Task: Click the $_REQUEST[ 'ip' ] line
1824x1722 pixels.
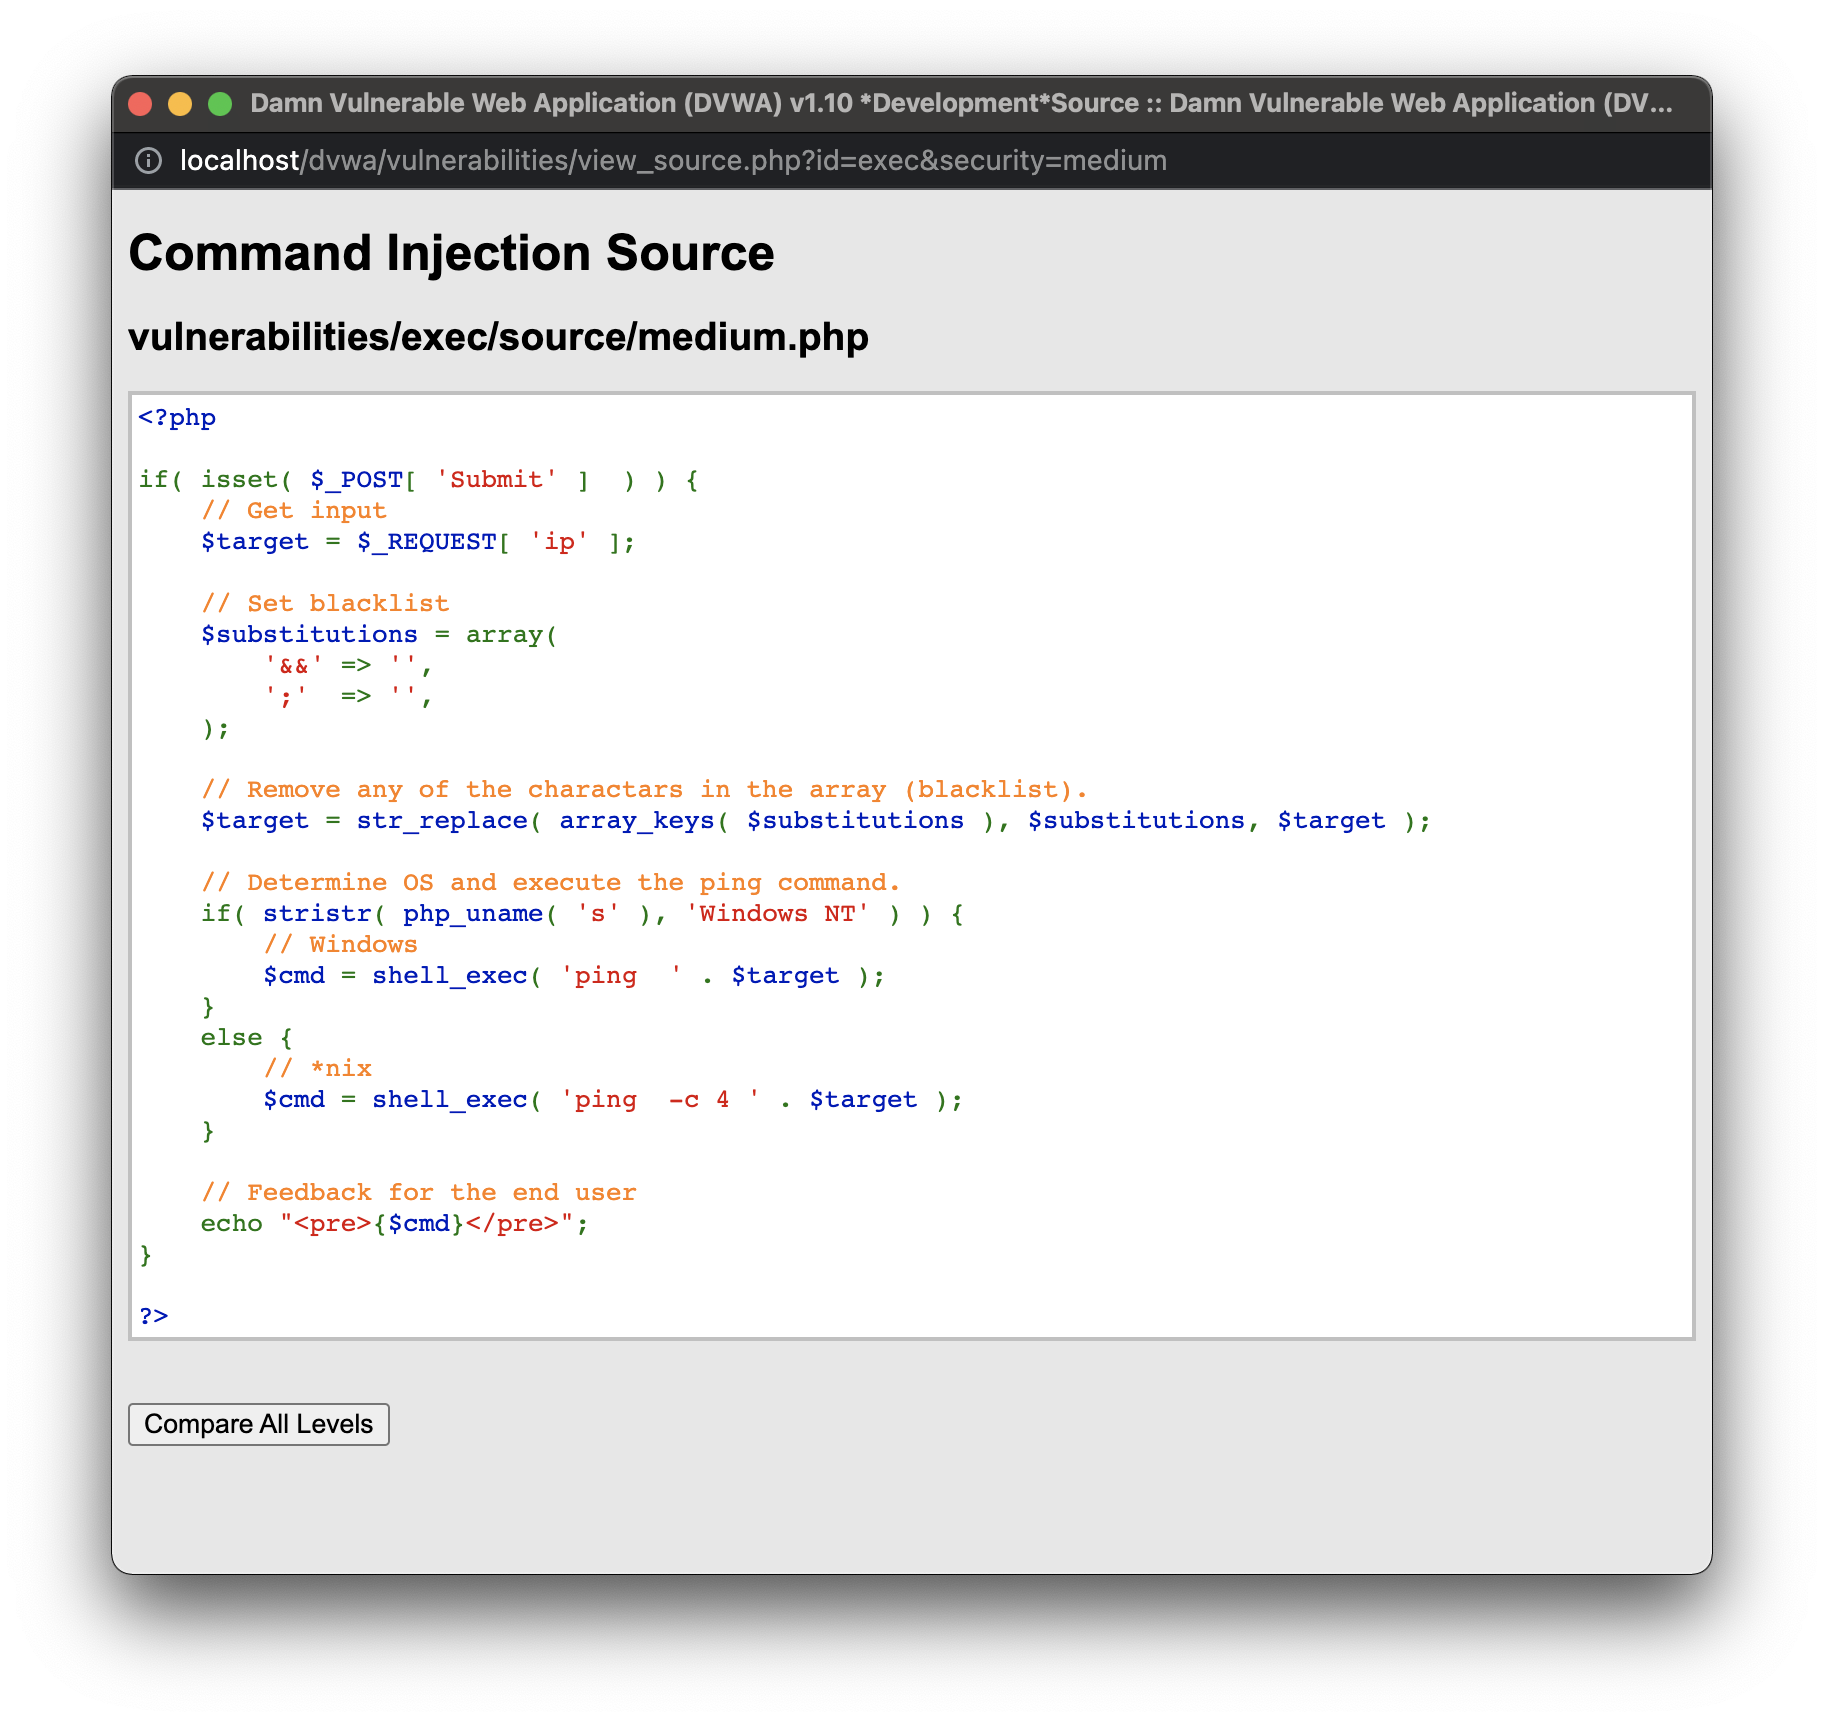Action: coord(418,542)
